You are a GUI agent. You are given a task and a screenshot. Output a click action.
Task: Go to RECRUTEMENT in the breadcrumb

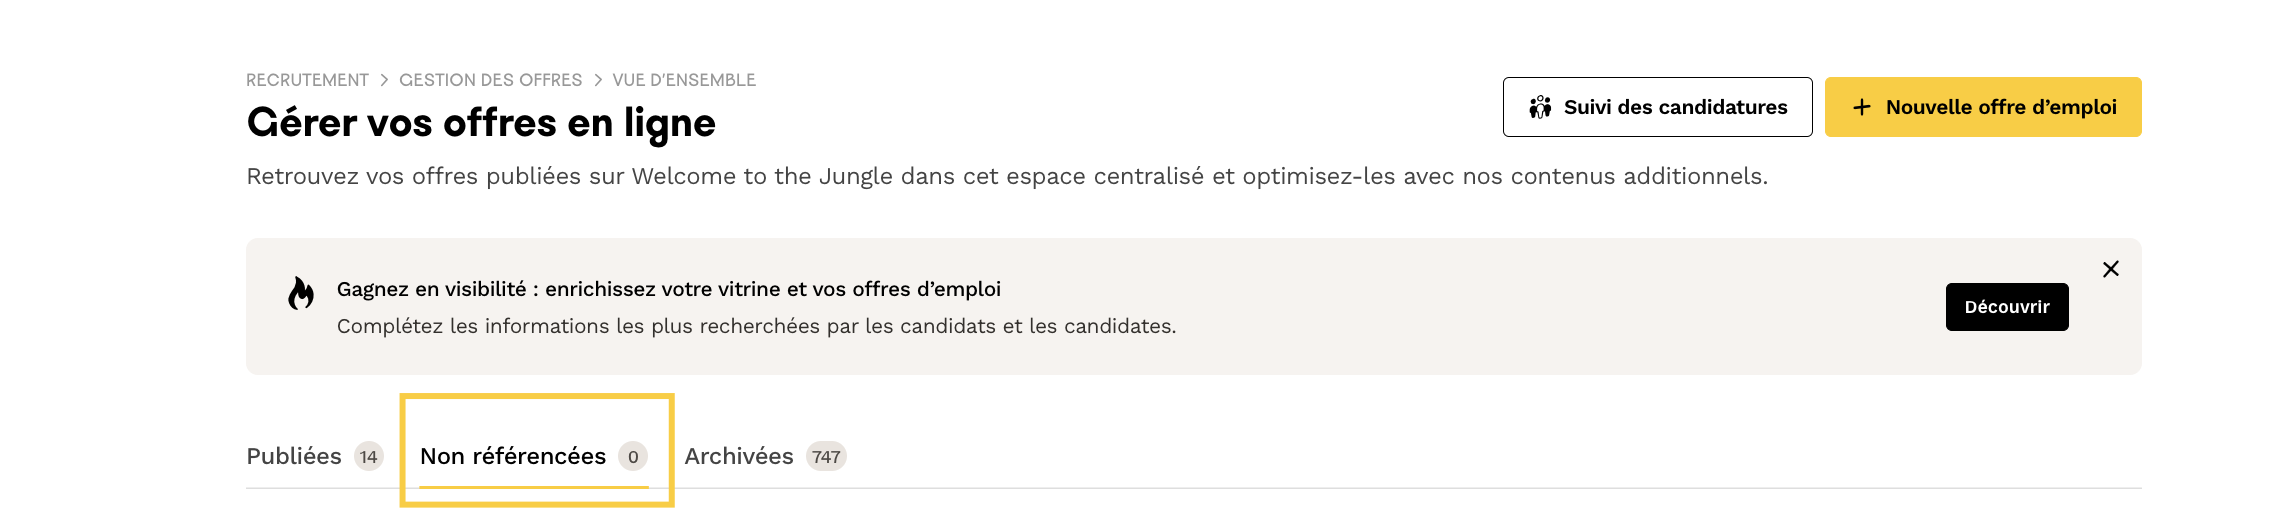307,80
